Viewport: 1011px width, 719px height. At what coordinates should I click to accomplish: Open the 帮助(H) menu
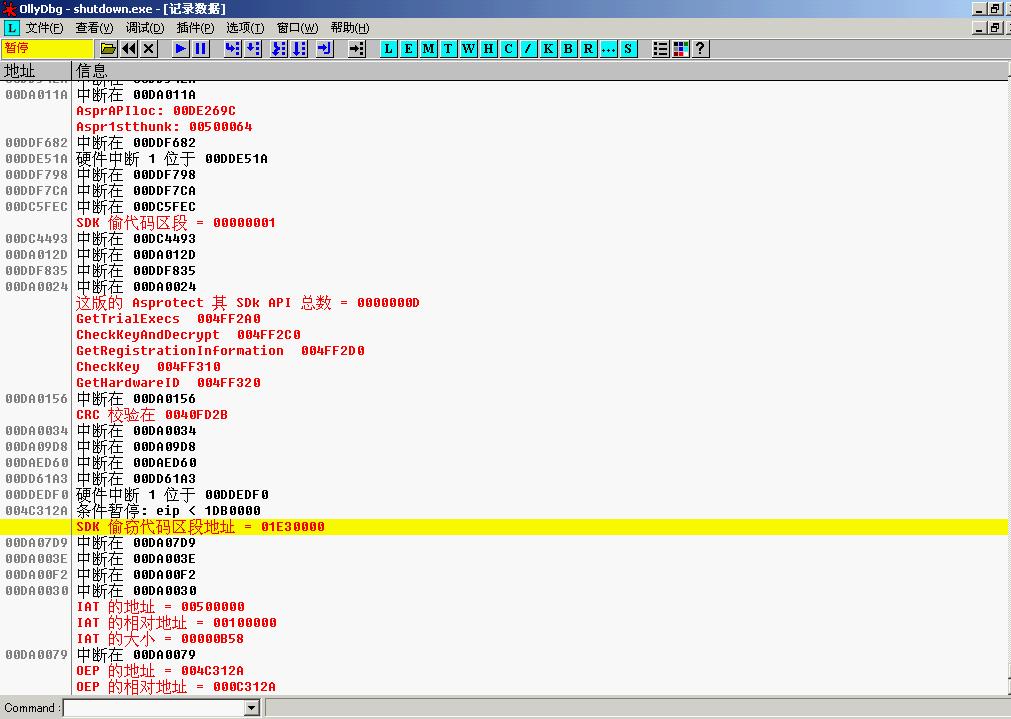tap(349, 28)
